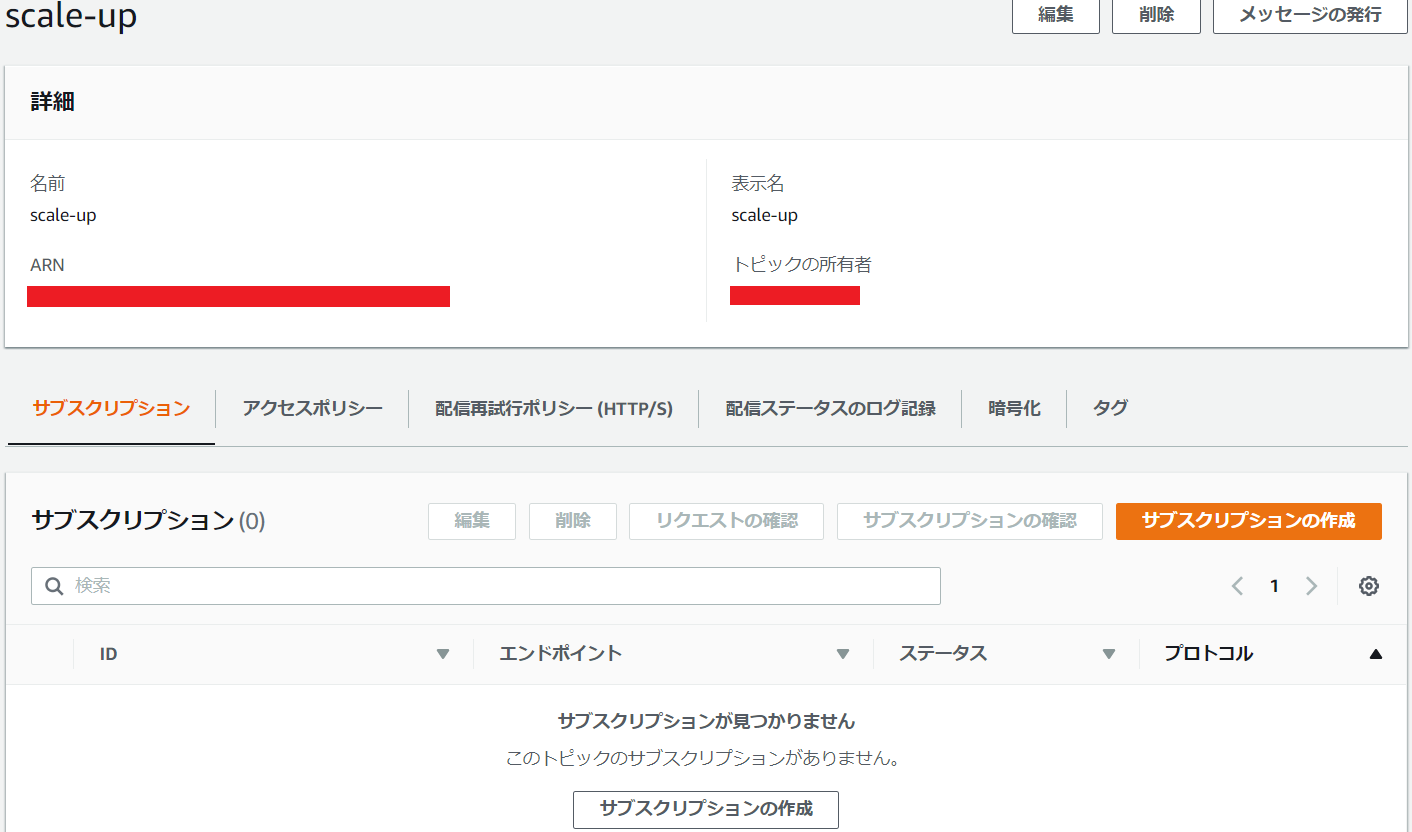Sort by ステータス column triangle
This screenshot has width=1412, height=832.
(1108, 654)
